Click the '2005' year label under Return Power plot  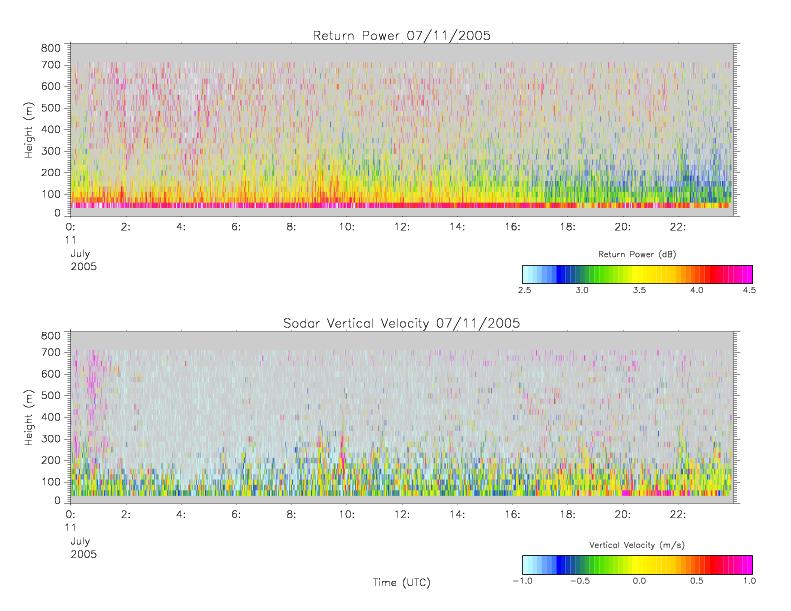83,266
